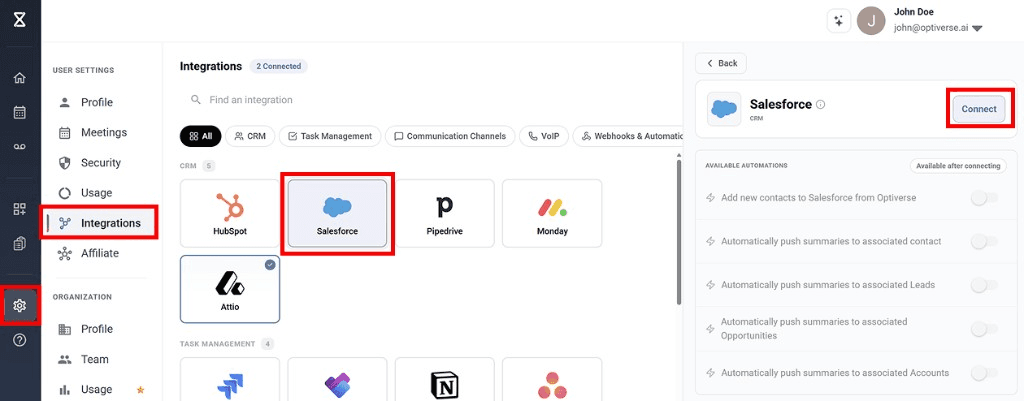Image resolution: width=1024 pixels, height=401 pixels.
Task: Click Connect button for Salesforce
Action: [978, 109]
